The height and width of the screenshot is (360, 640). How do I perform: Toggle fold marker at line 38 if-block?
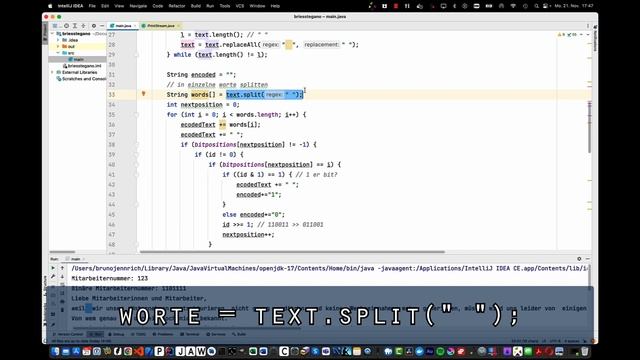coord(137,145)
